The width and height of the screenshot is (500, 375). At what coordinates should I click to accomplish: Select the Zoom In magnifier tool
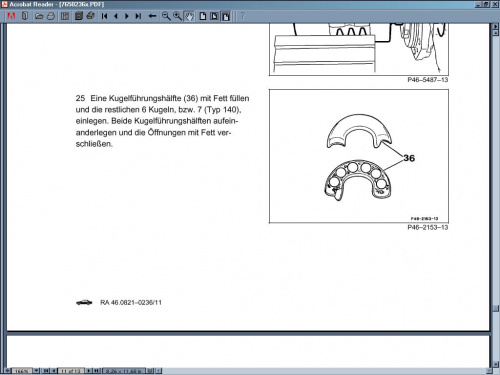click(177, 16)
